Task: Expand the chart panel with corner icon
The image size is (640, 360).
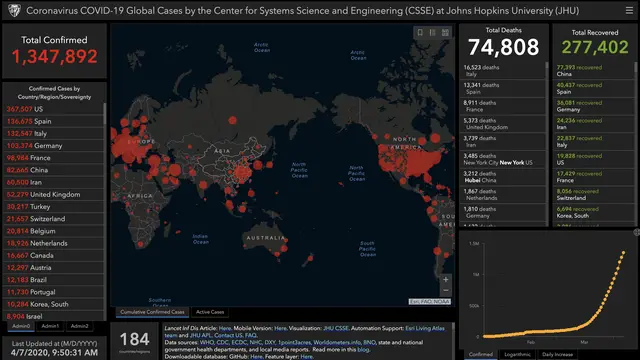Action: tap(636, 232)
